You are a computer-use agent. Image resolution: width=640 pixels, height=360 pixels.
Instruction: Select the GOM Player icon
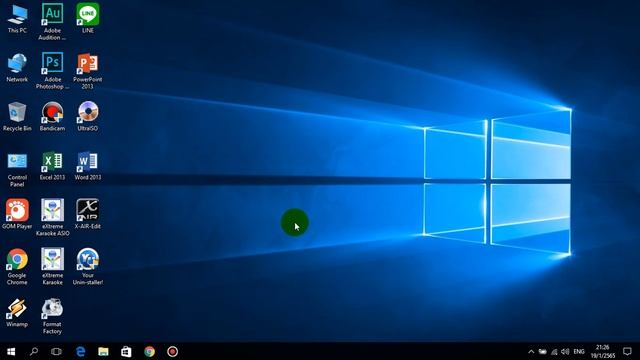tap(17, 214)
